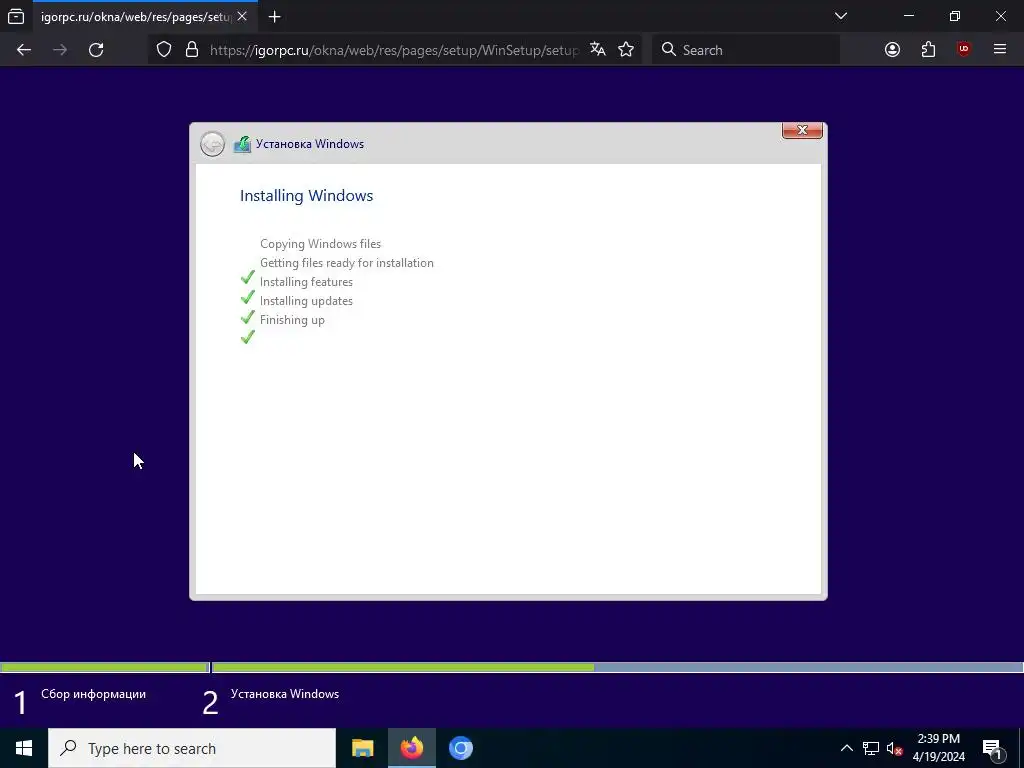Open the notification action center
The image size is (1024, 768).
click(992, 748)
